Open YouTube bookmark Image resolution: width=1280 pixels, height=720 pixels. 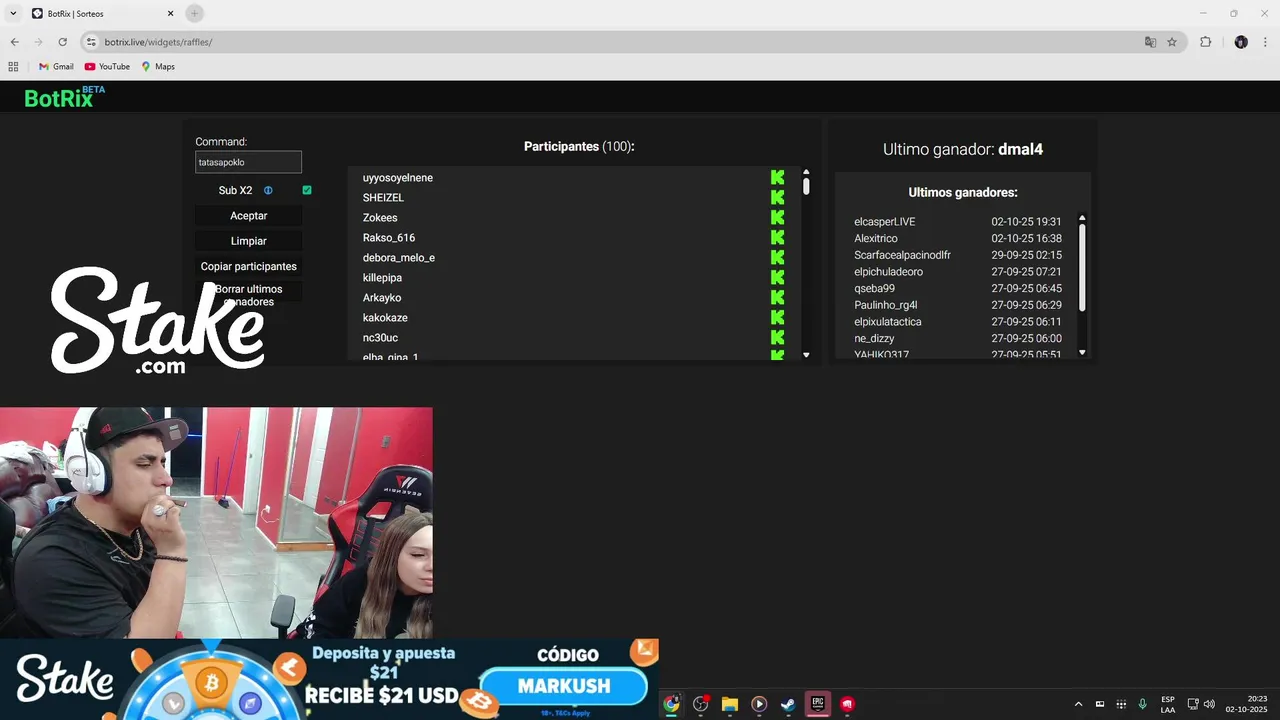(x=107, y=67)
